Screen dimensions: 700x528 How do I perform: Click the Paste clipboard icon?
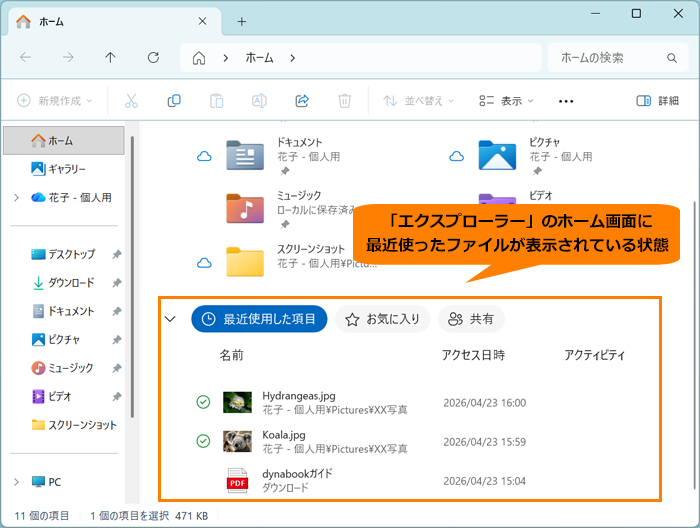point(217,101)
